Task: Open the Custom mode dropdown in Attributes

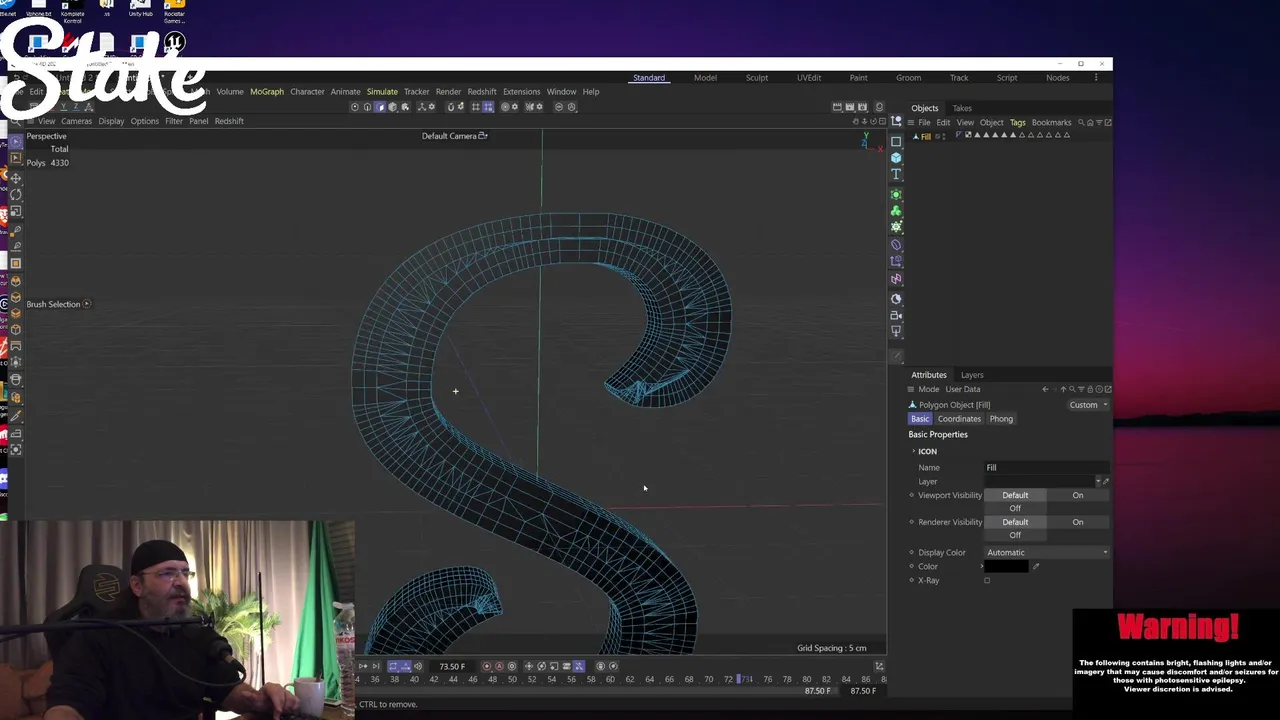Action: click(x=1088, y=405)
